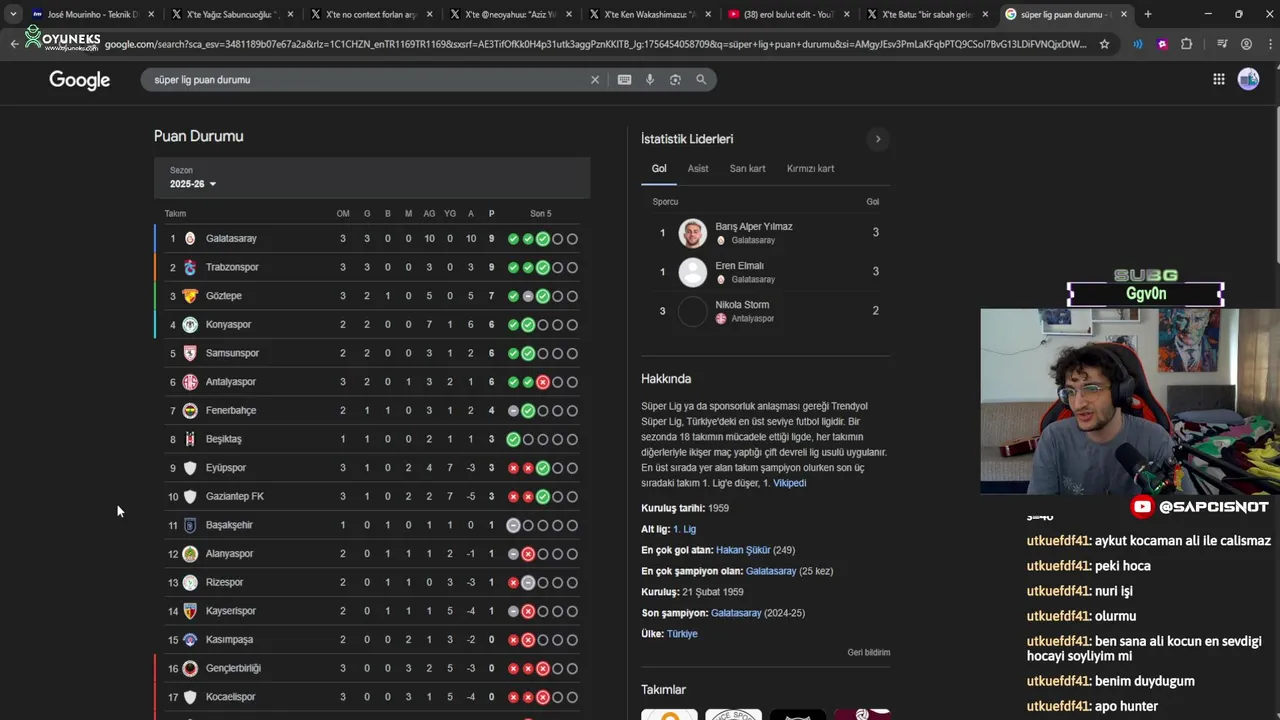Open the tab search dropdown arrow
Image resolution: width=1280 pixels, height=720 pixels.
coord(12,14)
